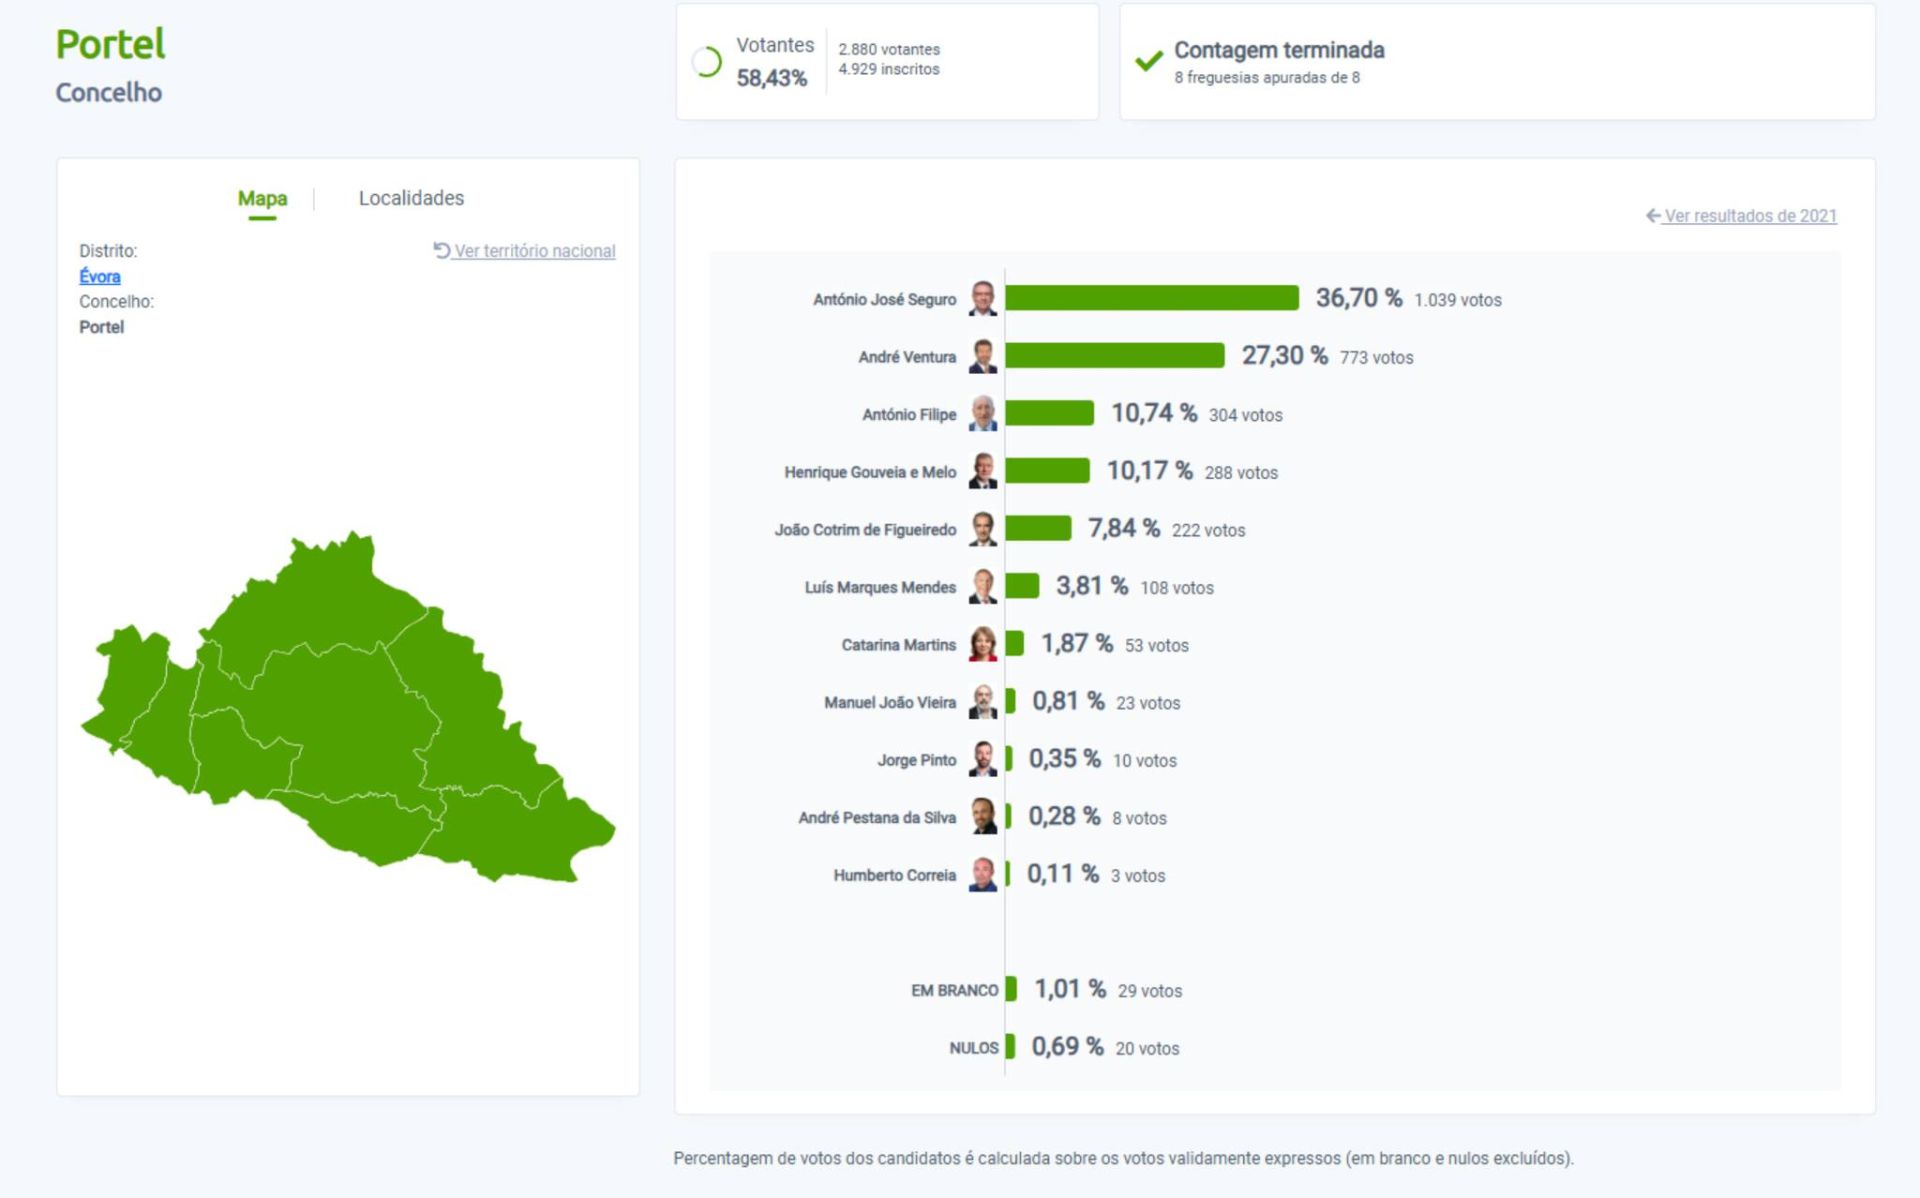Click André Ventura's green vote bar
The image size is (1920, 1198).
[x=1114, y=356]
